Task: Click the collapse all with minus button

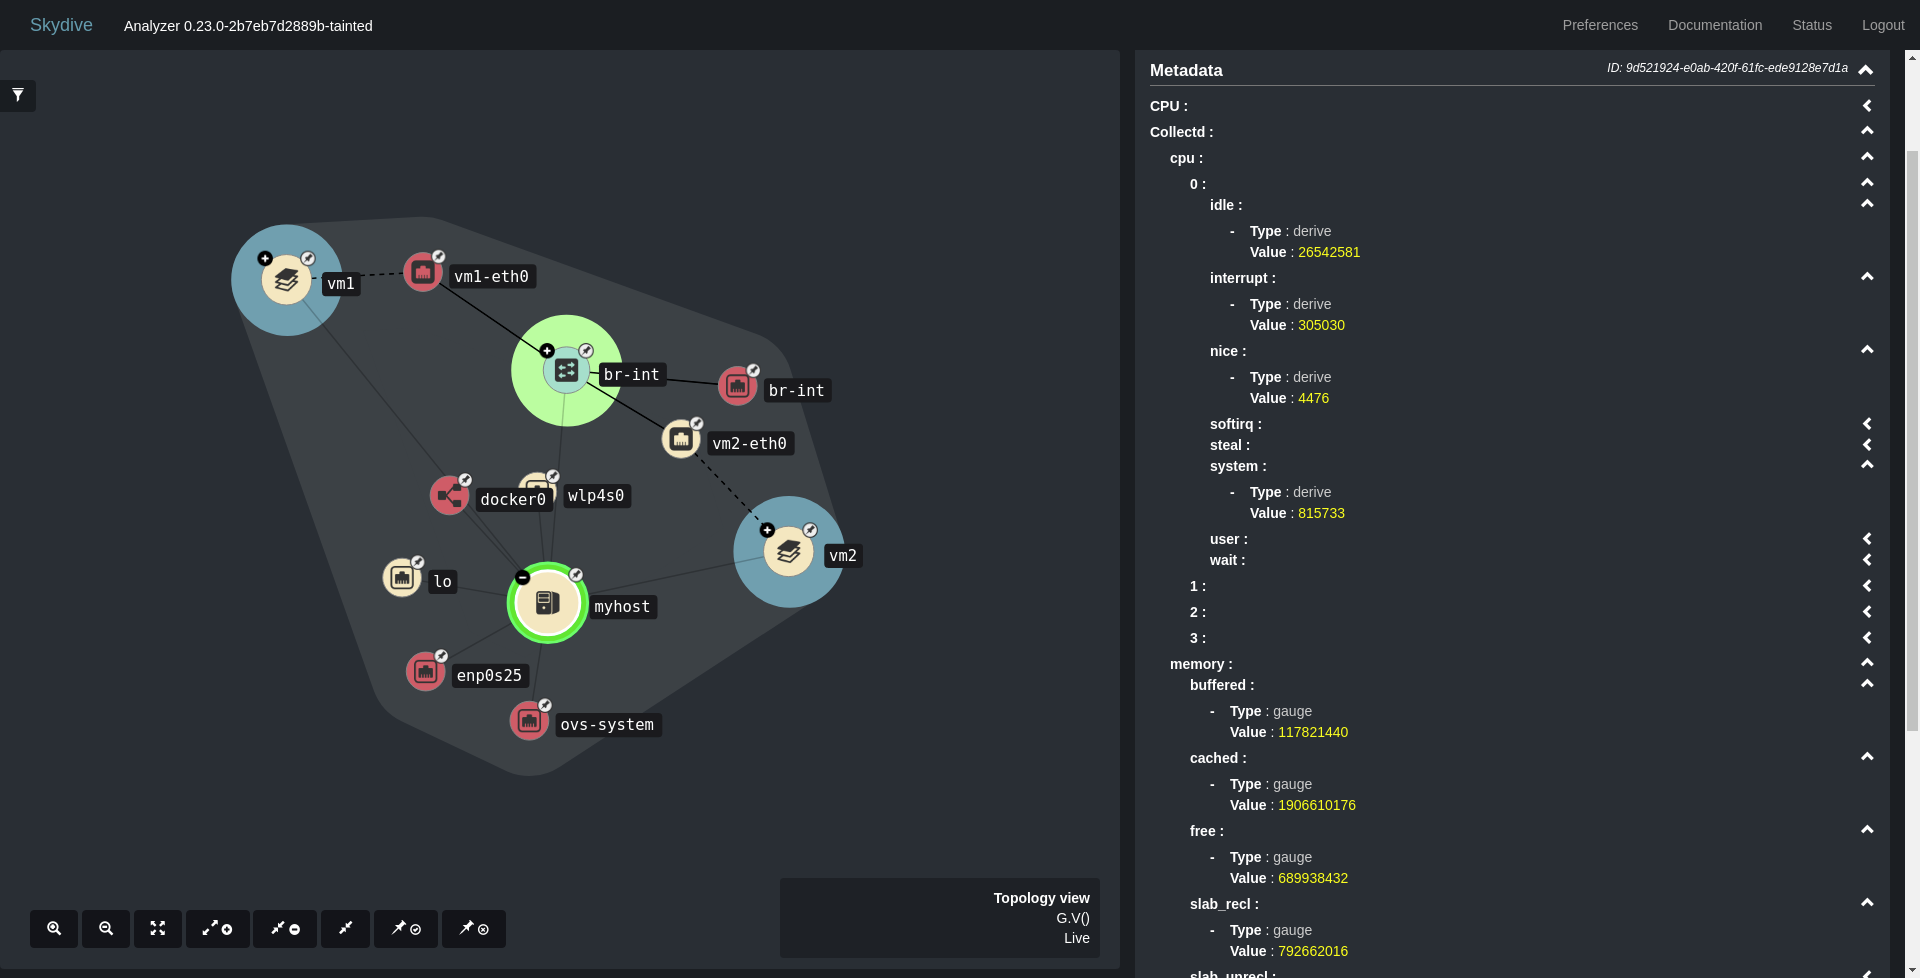Action: [x=285, y=929]
